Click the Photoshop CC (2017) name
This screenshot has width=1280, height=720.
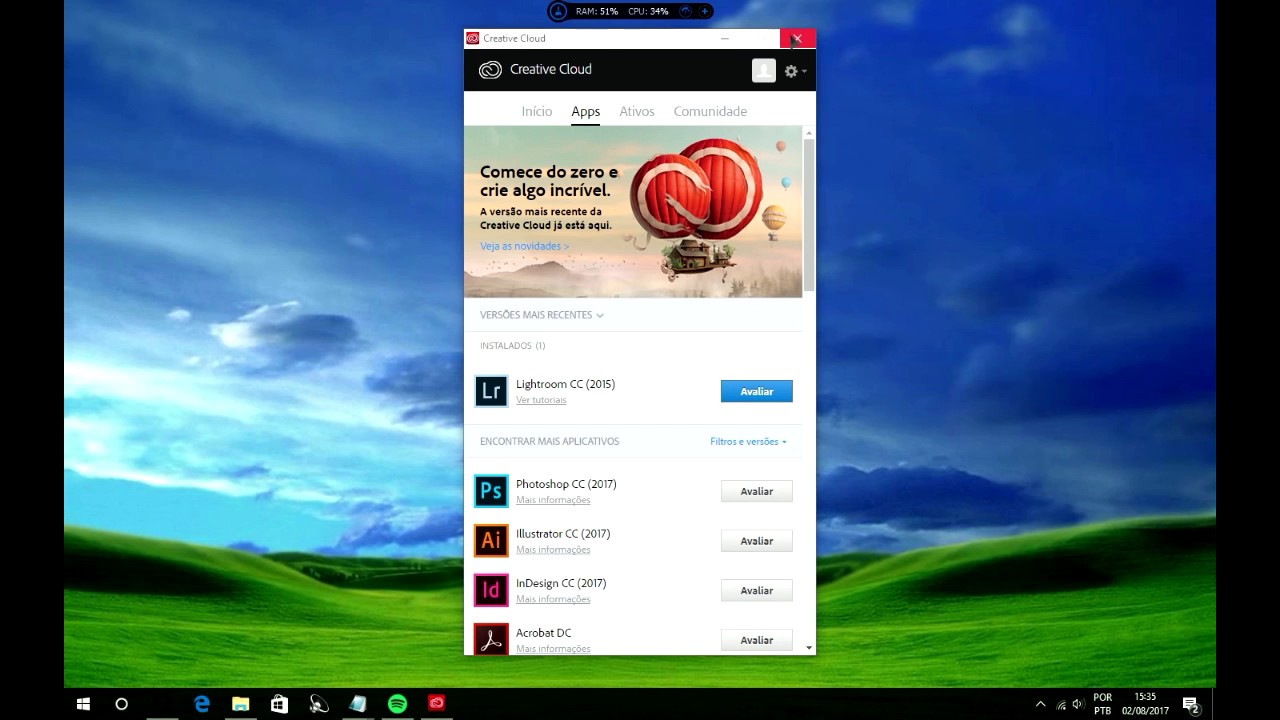tap(566, 484)
